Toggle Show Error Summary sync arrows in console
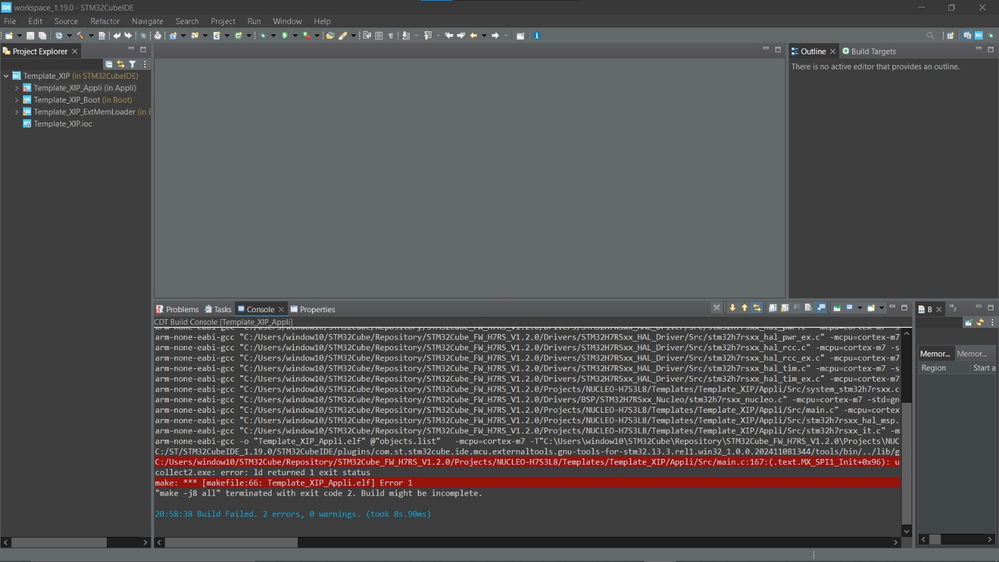This screenshot has width=999, height=562. [x=757, y=308]
